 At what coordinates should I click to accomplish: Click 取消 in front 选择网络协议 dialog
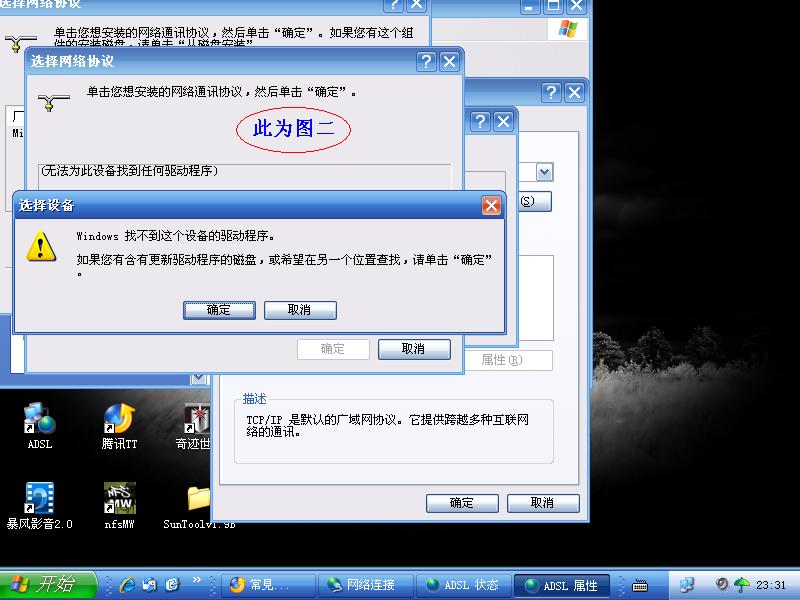pos(414,349)
